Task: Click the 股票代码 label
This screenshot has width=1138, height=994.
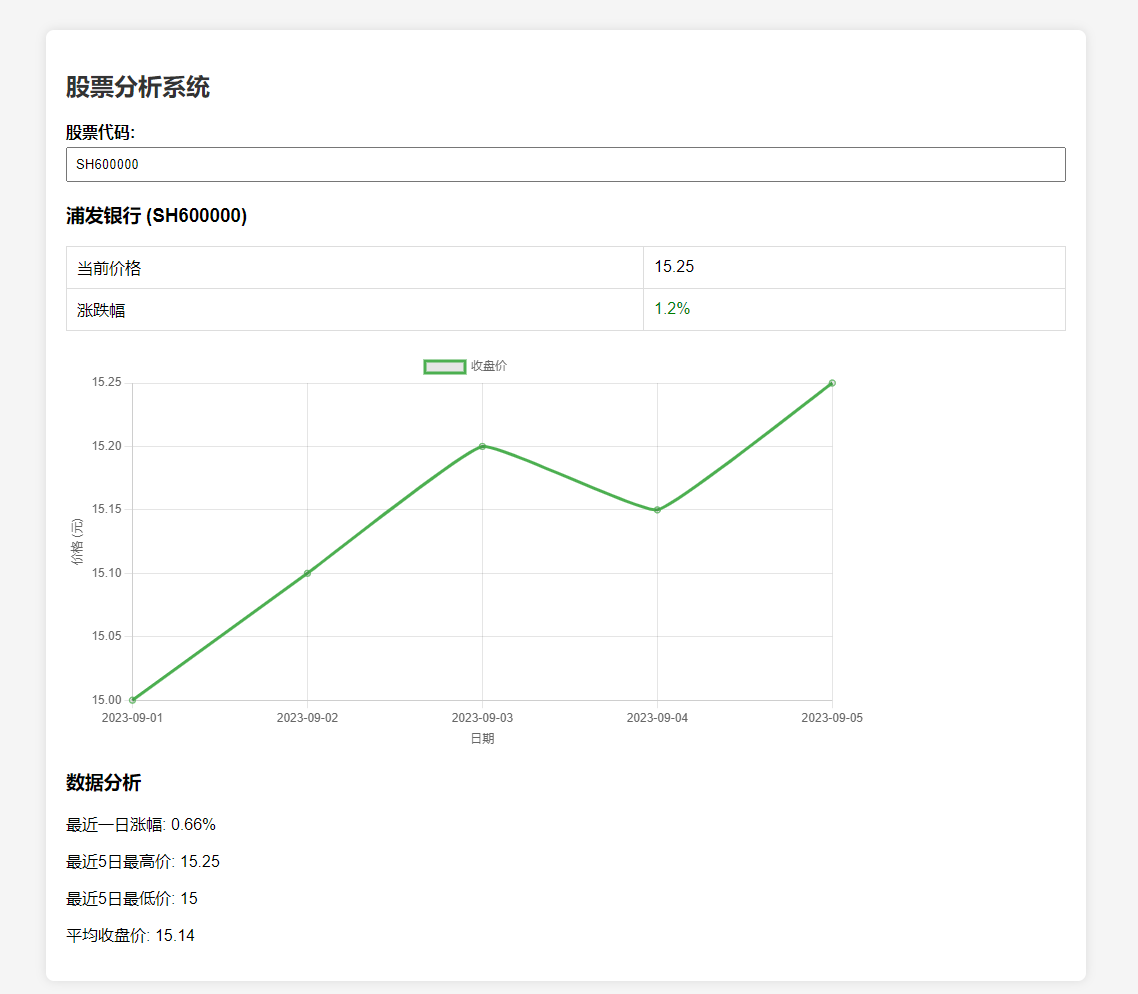Action: click(x=100, y=133)
